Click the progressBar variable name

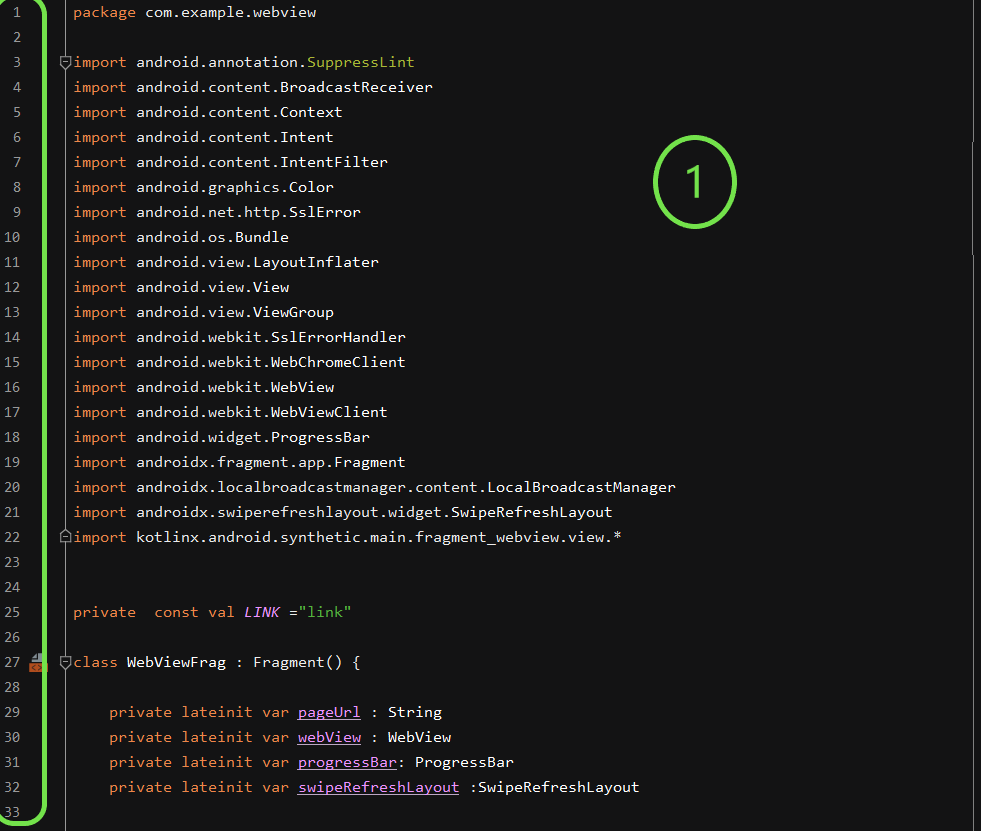pyautogui.click(x=347, y=762)
